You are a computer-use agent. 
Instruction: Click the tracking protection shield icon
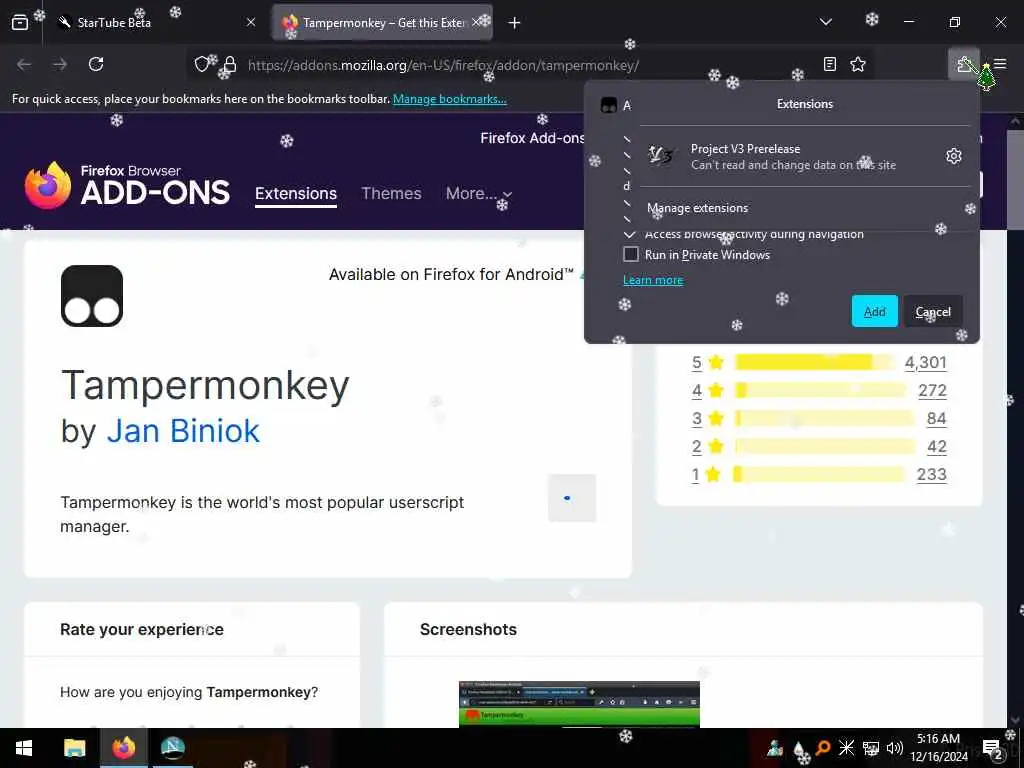(202, 64)
